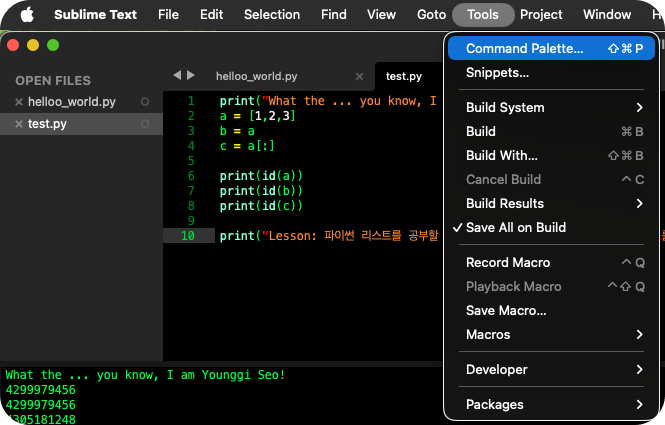The height and width of the screenshot is (425, 665).
Task: Open the Apple menu
Action: [x=27, y=14]
